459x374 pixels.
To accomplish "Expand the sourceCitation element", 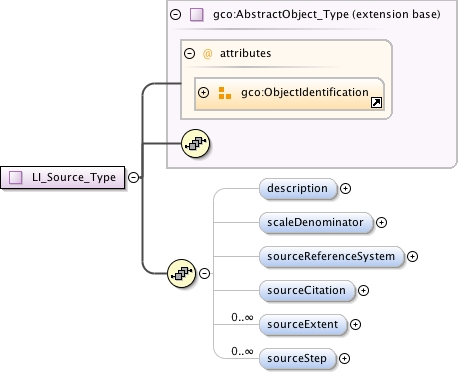I will point(363,291).
